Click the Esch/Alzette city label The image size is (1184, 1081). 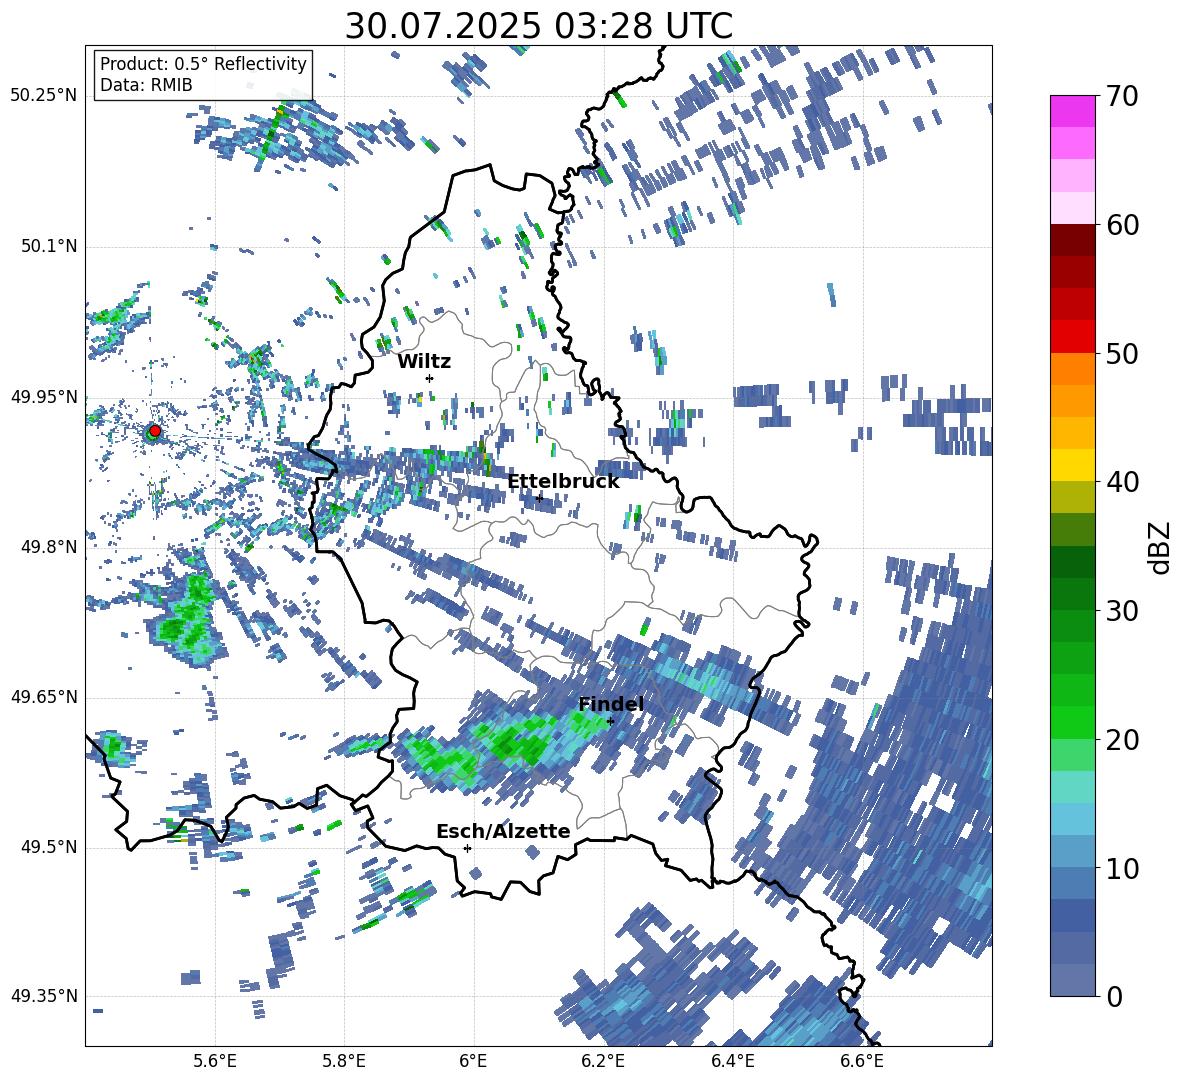point(503,831)
